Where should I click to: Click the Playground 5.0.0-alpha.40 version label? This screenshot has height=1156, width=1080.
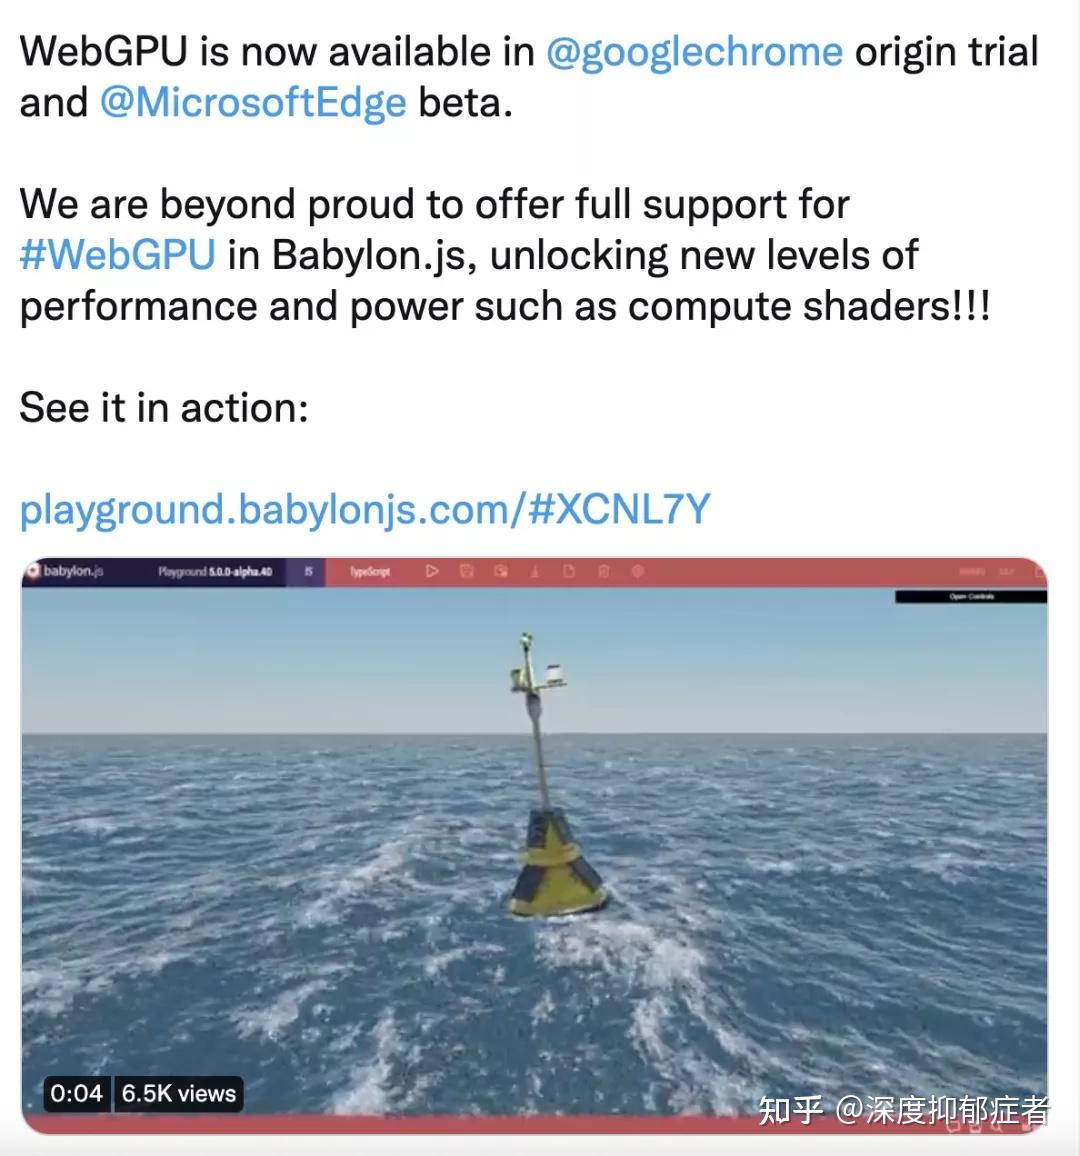coord(215,571)
